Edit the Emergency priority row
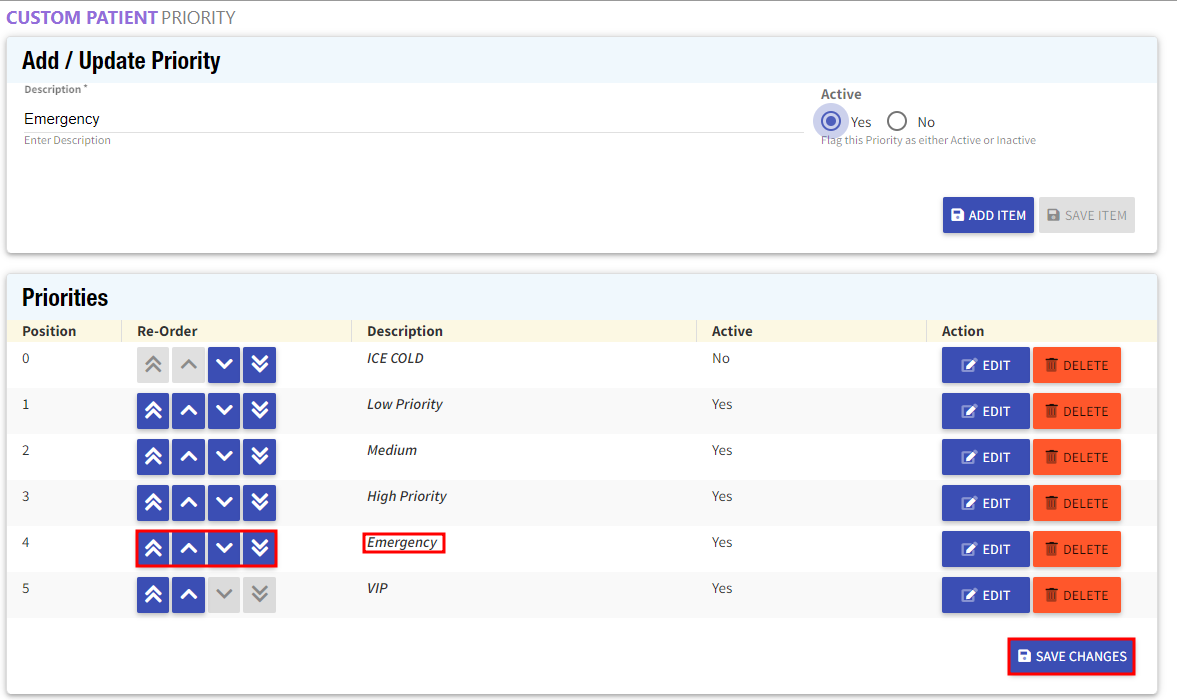 click(x=985, y=549)
